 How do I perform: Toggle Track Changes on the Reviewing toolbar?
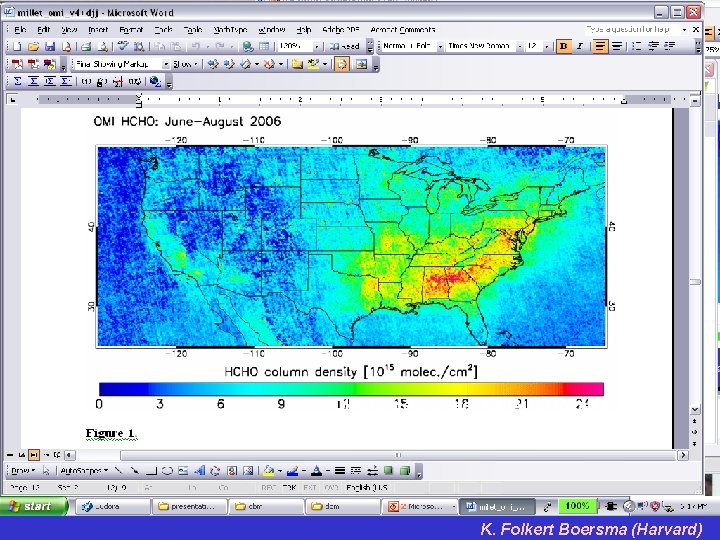342,64
